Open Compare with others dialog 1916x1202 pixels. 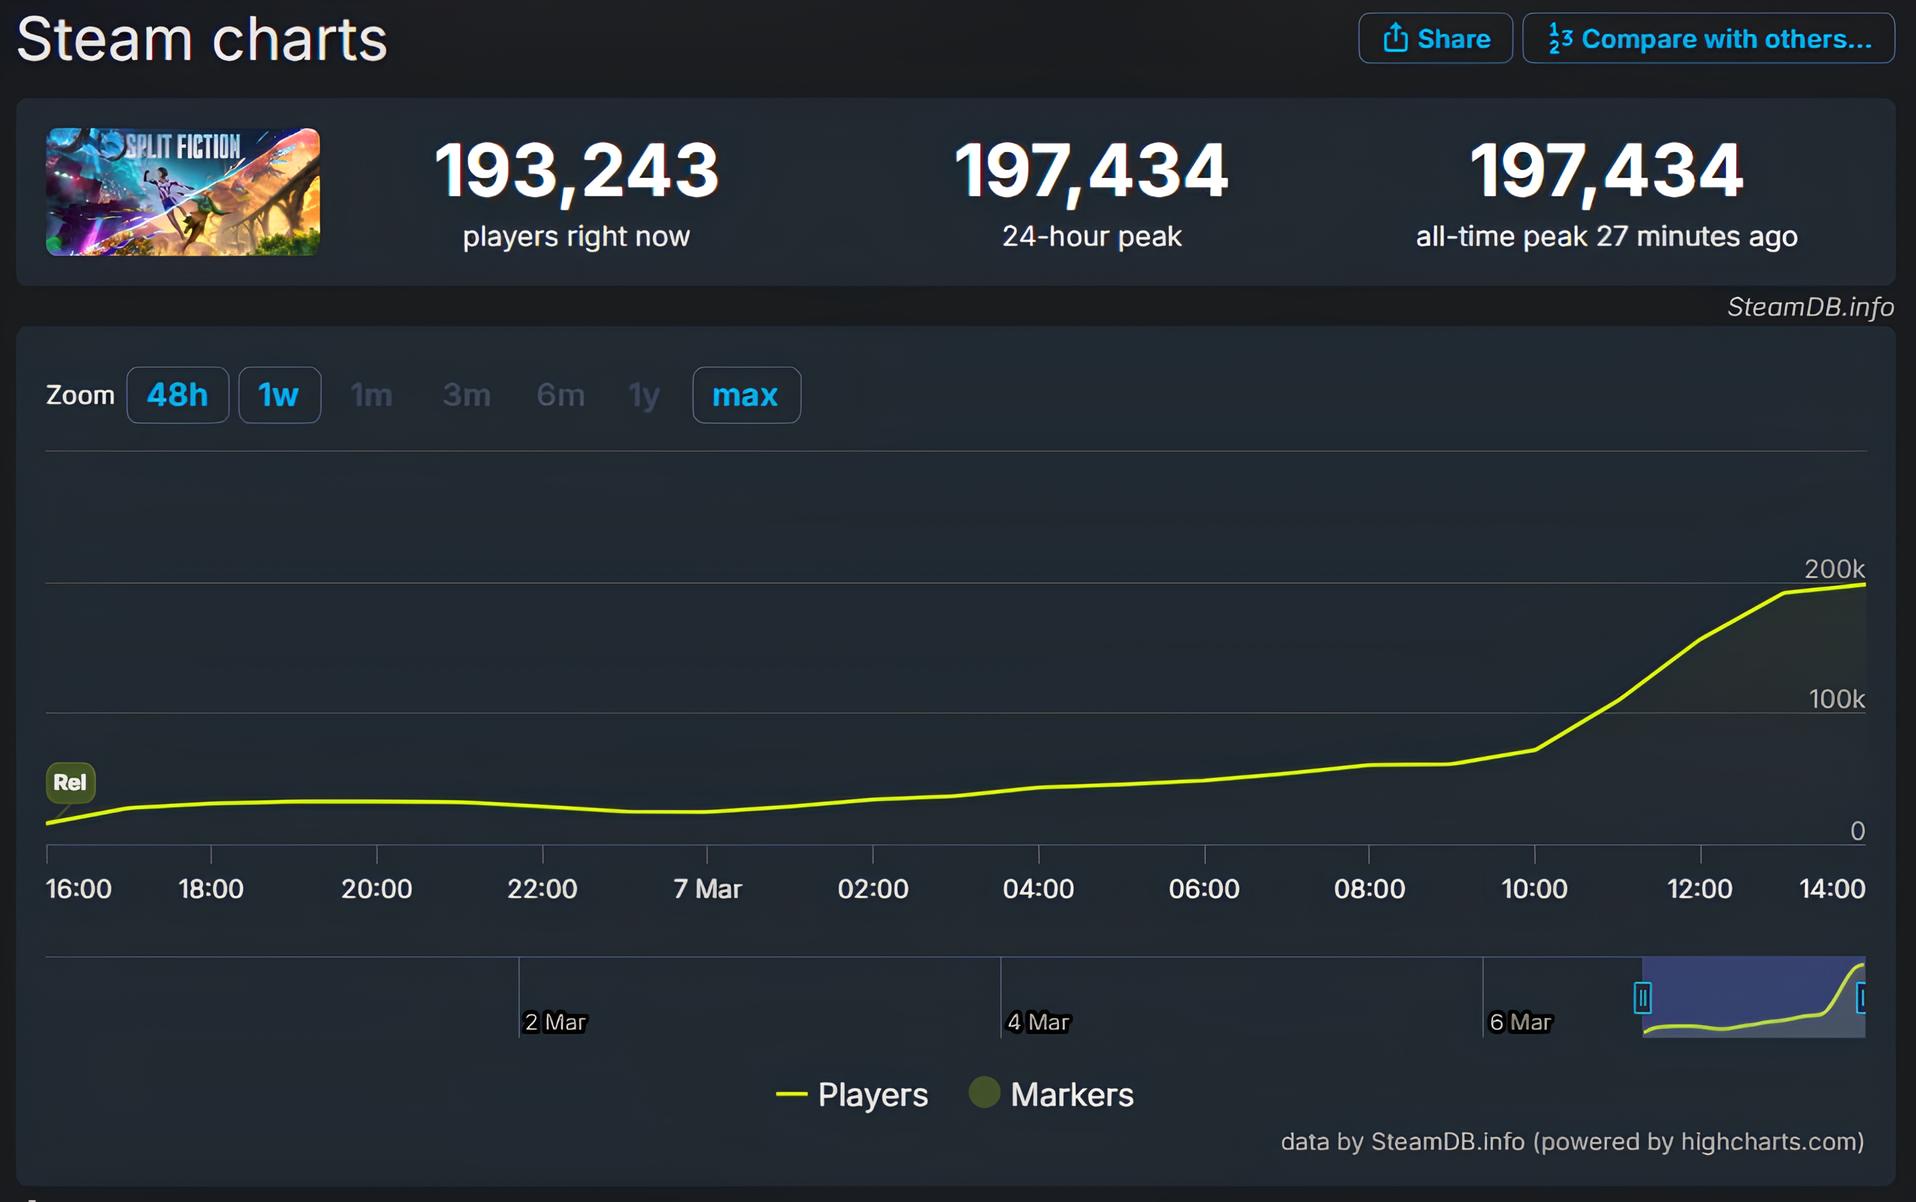(x=1708, y=39)
